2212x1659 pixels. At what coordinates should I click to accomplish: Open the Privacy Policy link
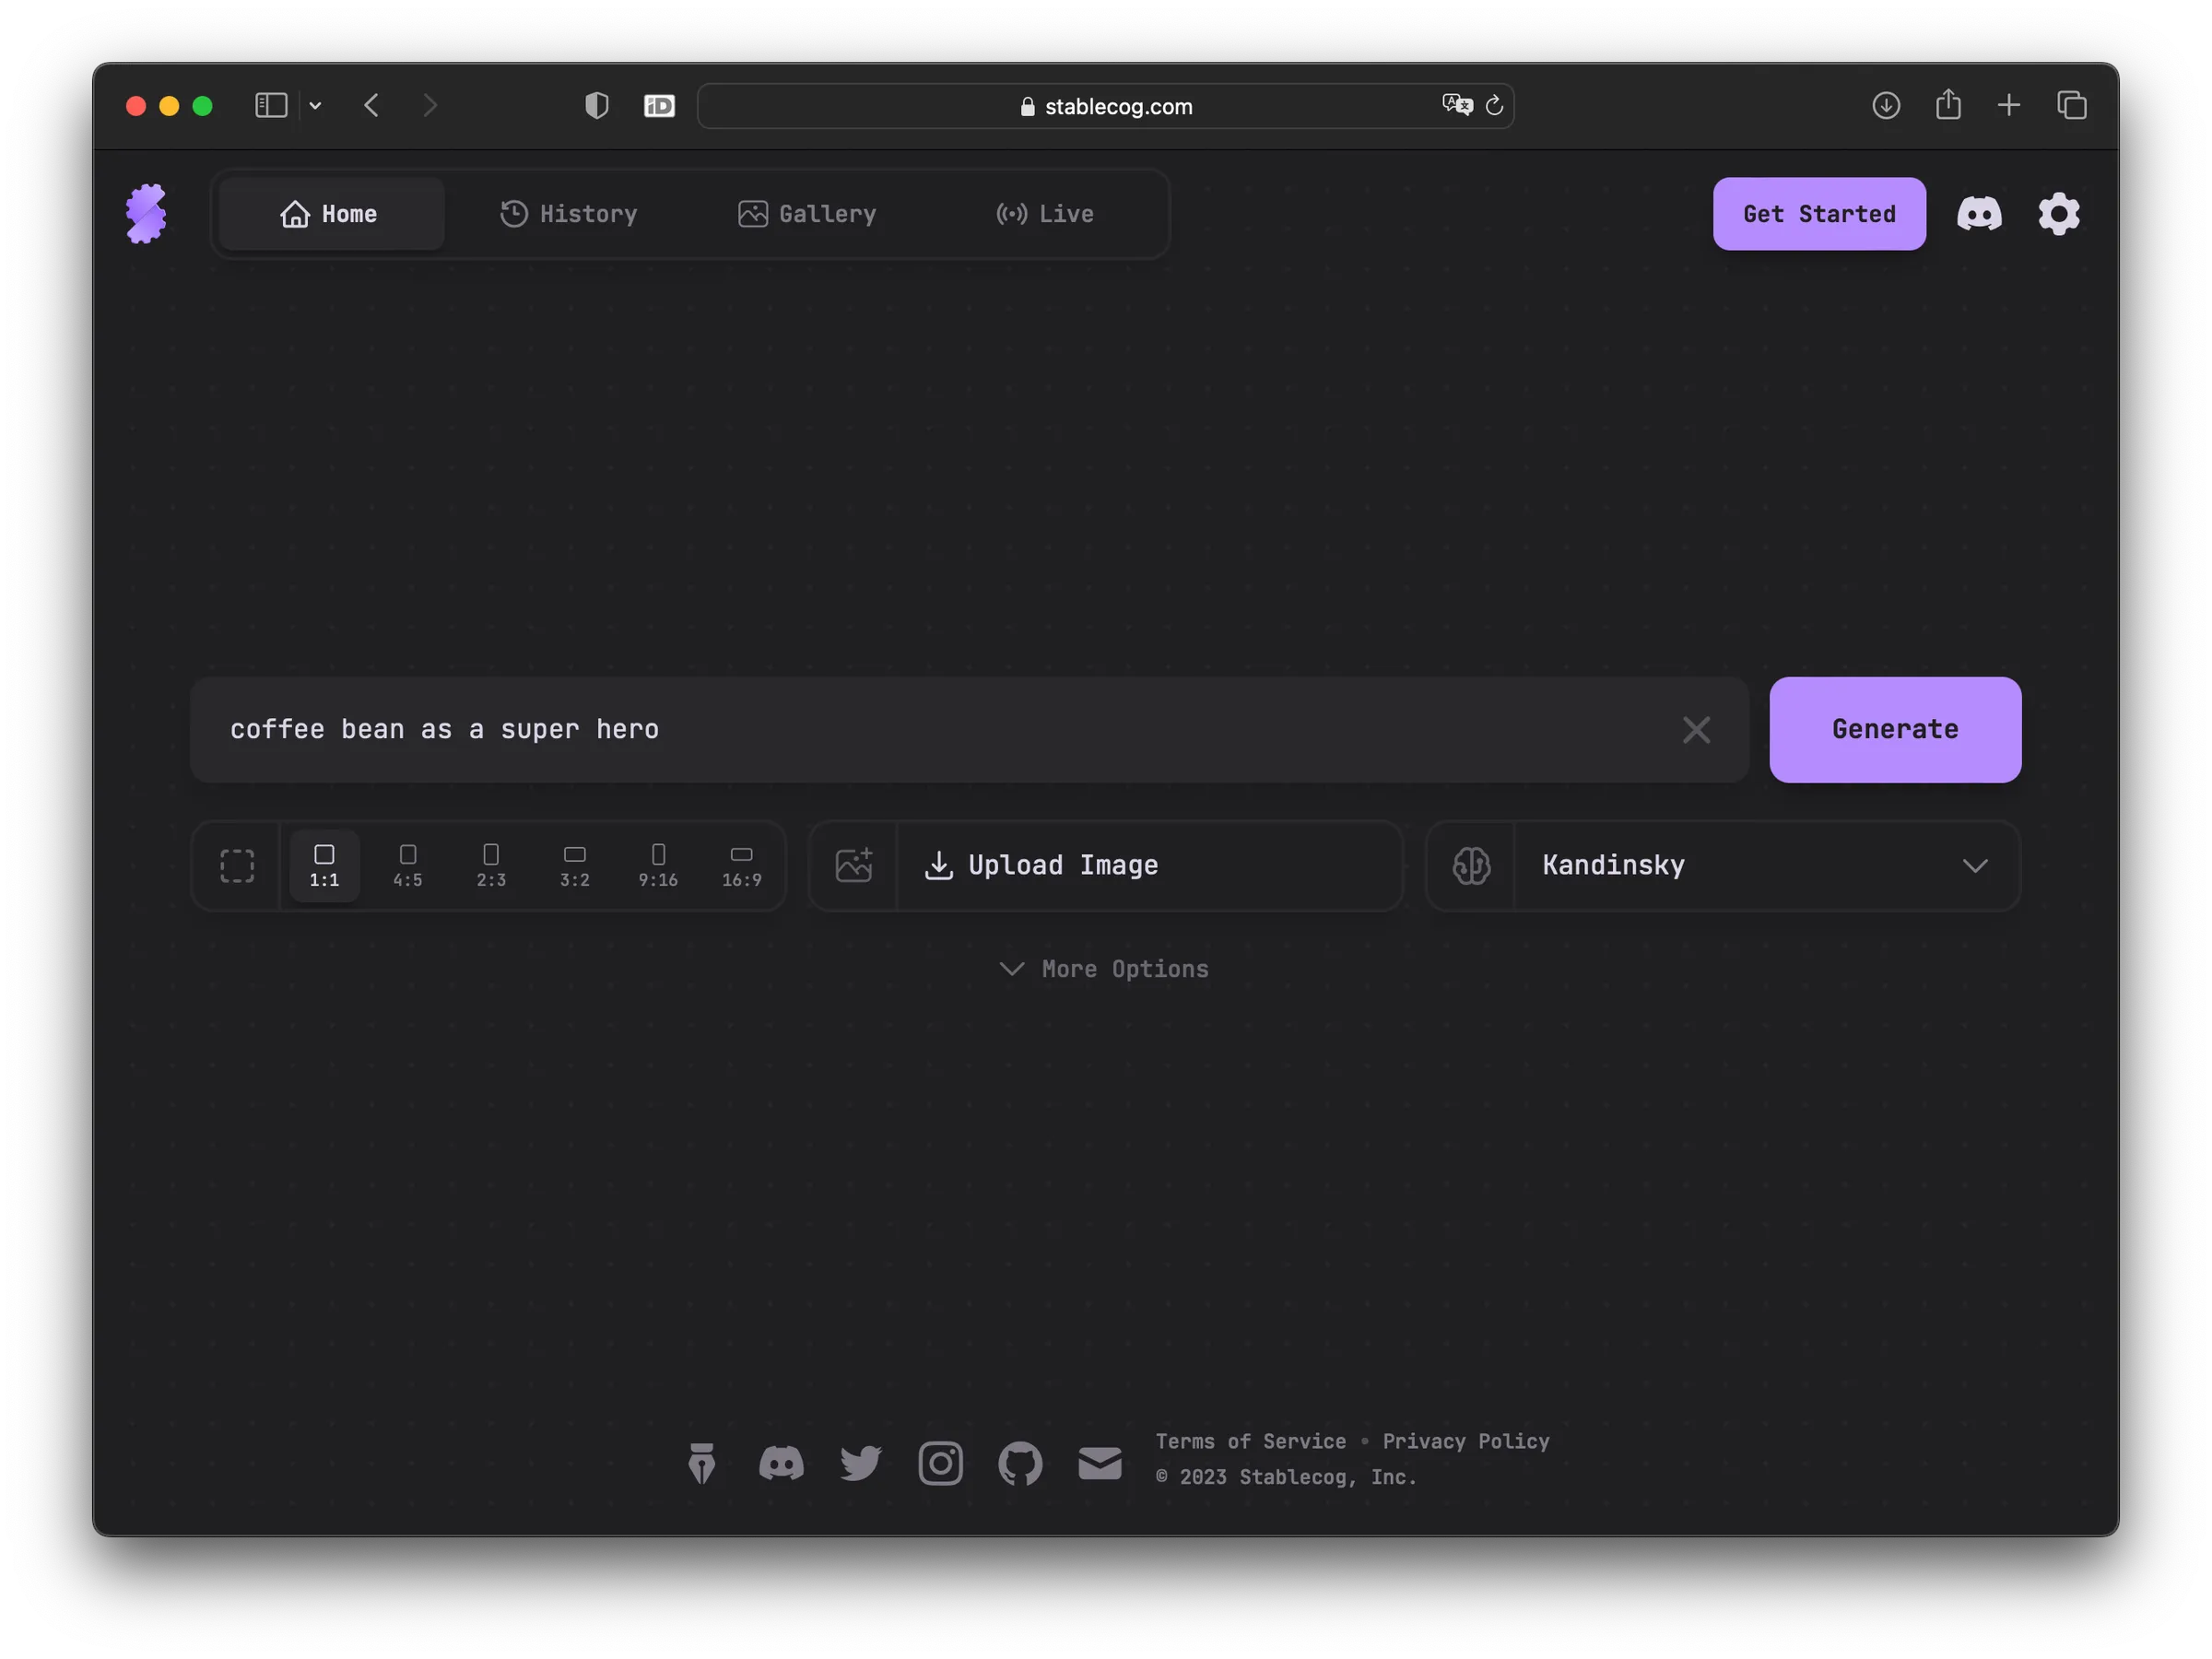1465,1441
